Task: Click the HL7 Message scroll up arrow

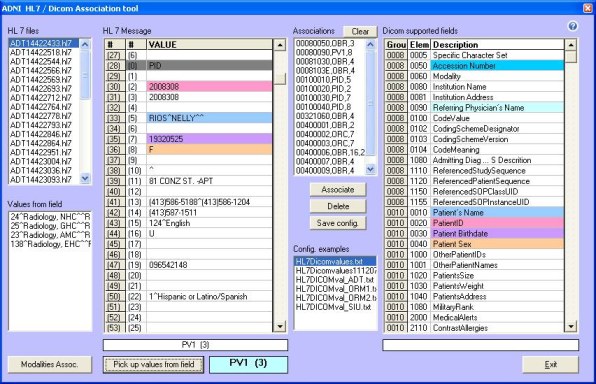Action: (280, 45)
